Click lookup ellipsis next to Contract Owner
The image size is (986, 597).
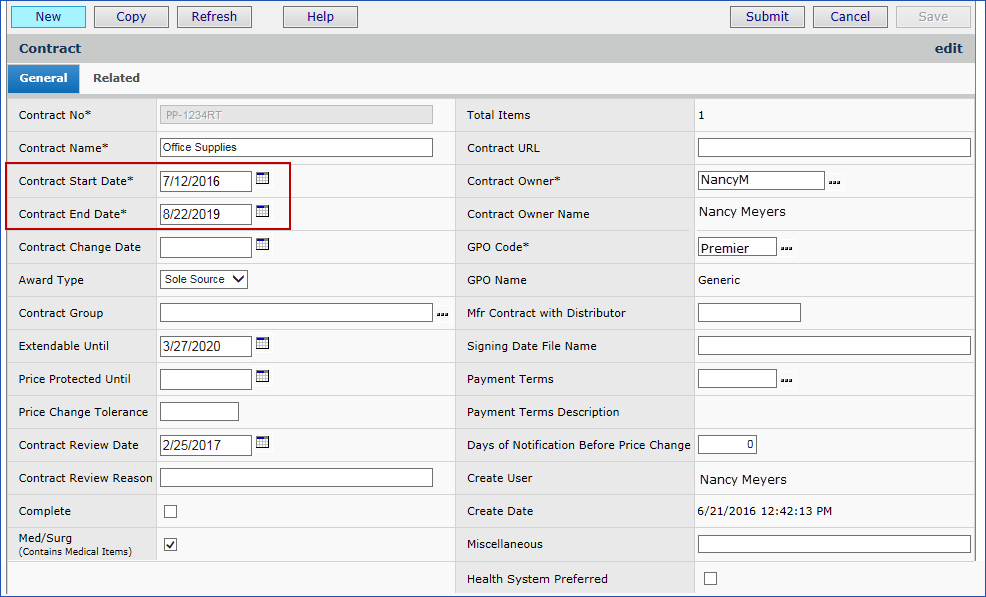[x=834, y=182]
